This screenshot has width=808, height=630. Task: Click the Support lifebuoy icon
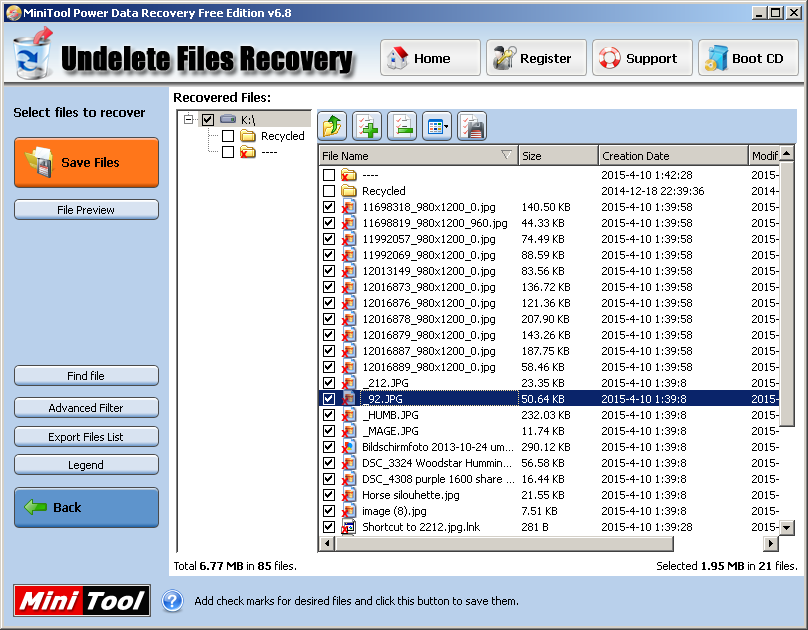pyautogui.click(x=610, y=58)
